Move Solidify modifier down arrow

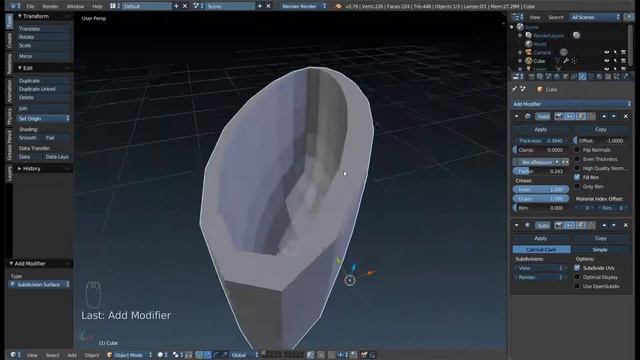[x=613, y=116]
